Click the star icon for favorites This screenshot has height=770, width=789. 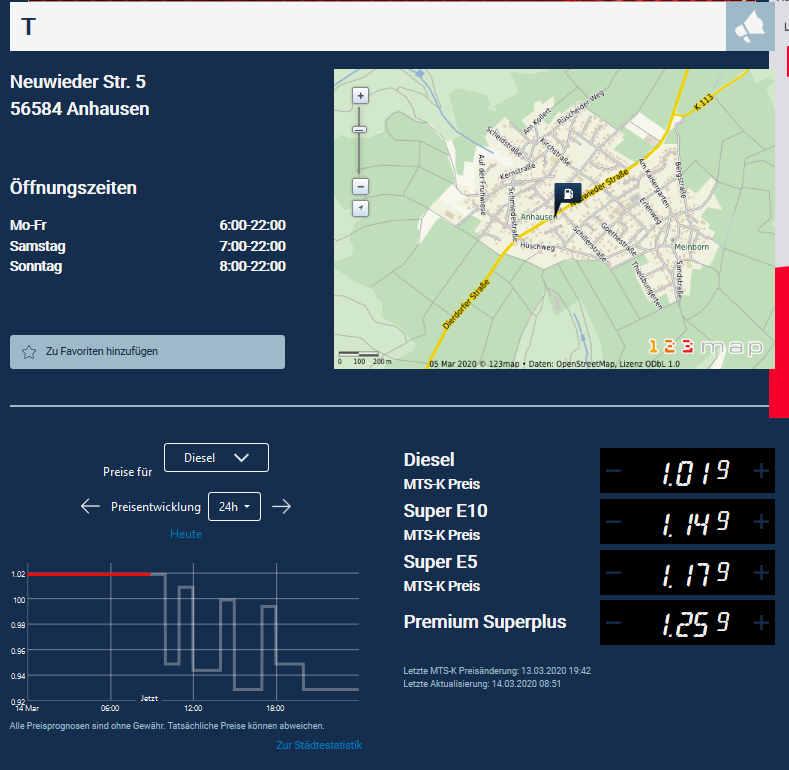pos(29,352)
